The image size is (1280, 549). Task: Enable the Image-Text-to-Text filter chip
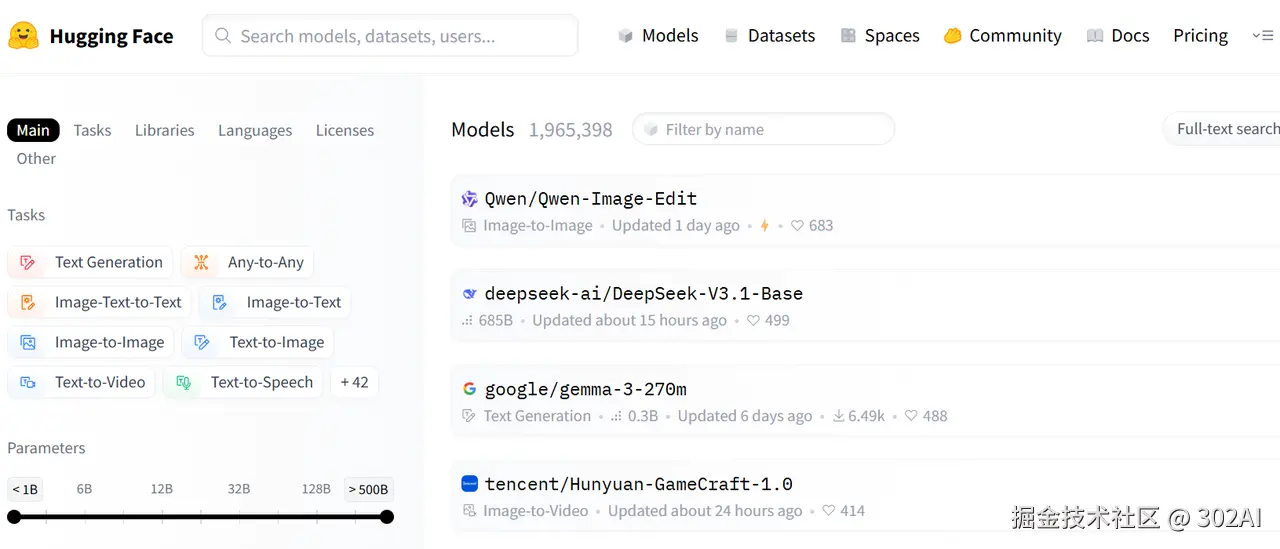99,302
